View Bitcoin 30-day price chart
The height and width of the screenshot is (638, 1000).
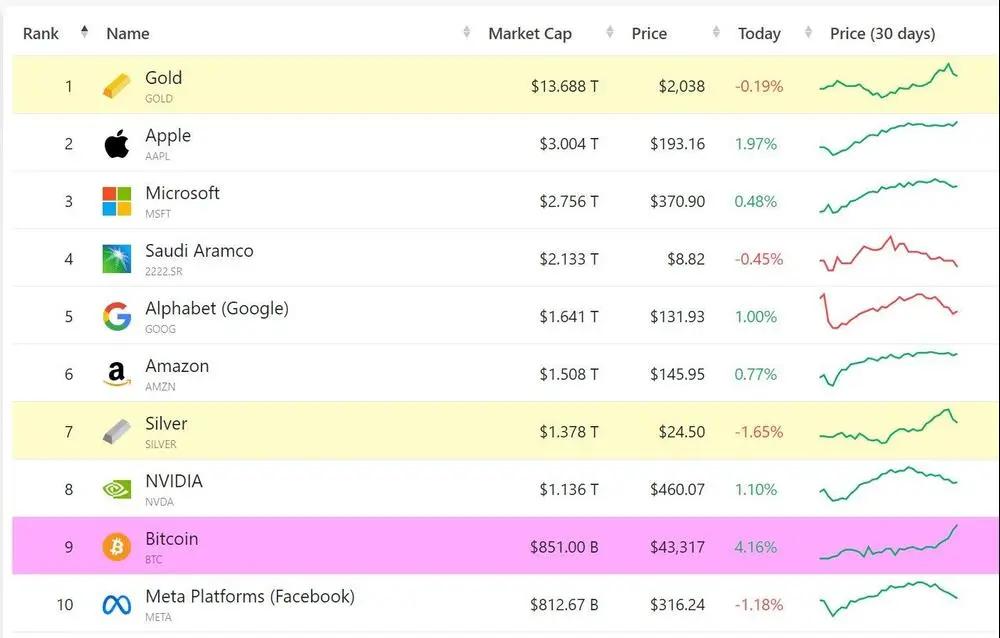coord(888,543)
